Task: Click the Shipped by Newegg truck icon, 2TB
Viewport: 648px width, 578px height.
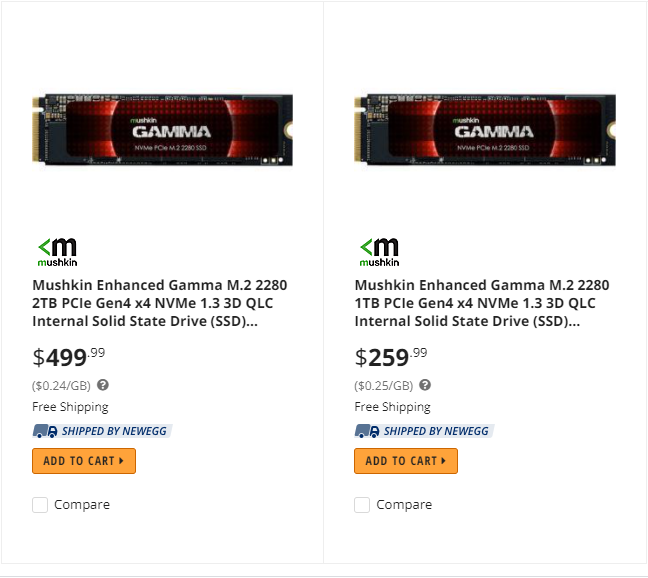Action: pos(45,431)
